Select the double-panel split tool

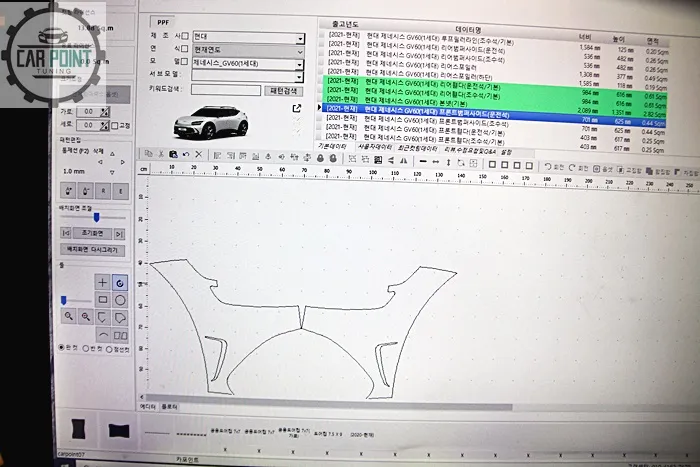click(120, 335)
